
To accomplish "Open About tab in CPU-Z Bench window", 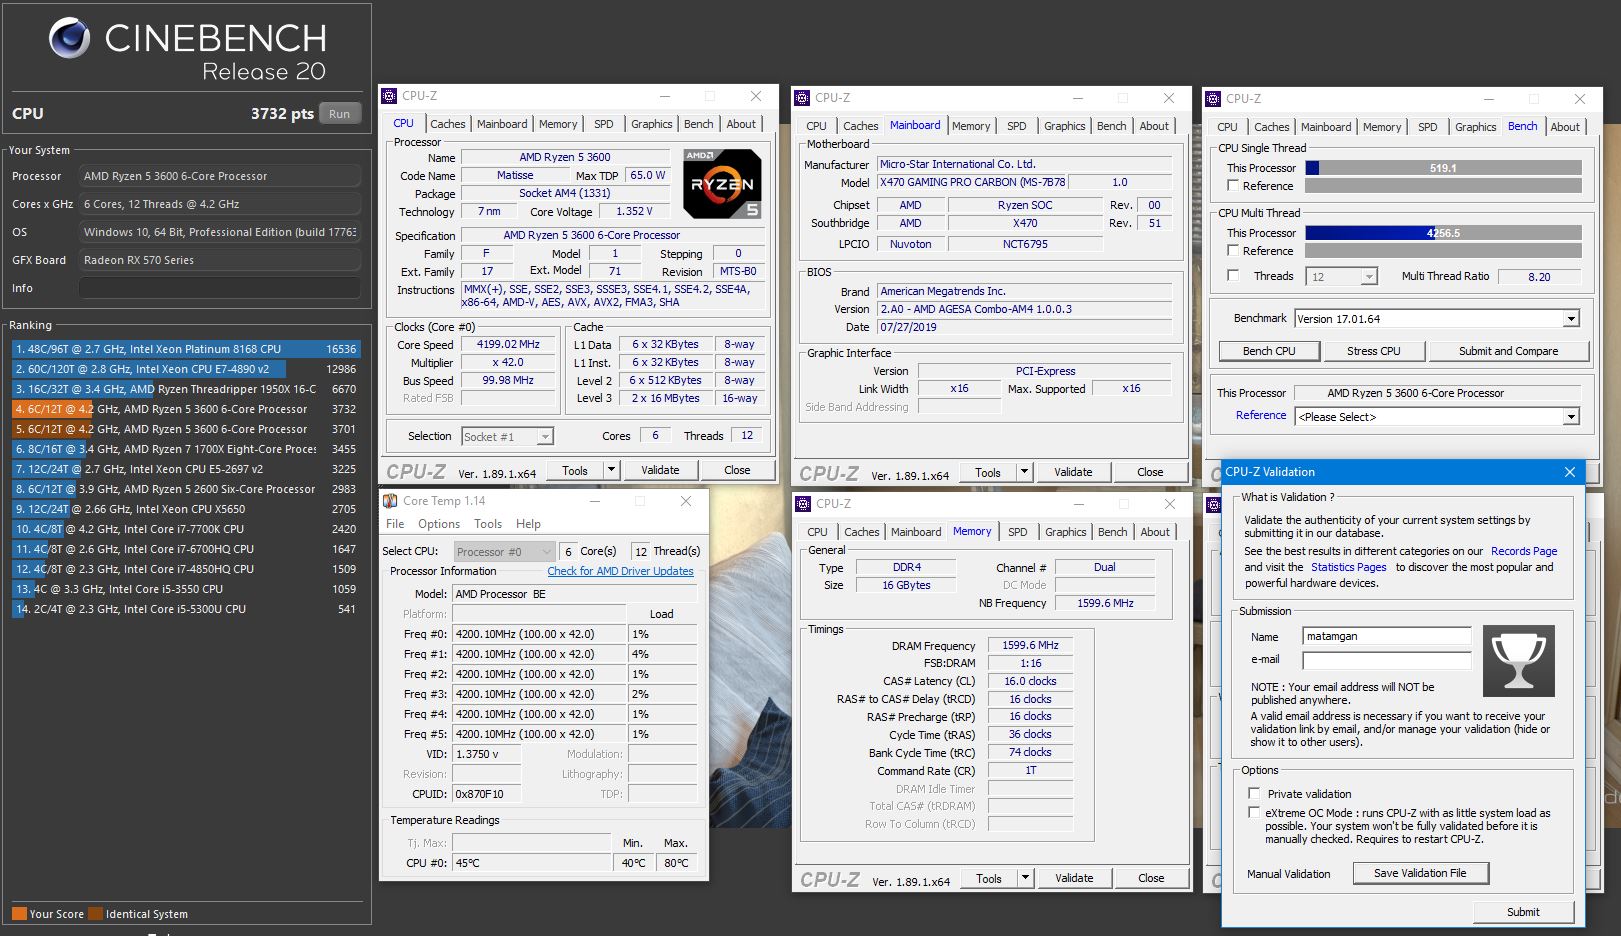I will (x=1565, y=127).
